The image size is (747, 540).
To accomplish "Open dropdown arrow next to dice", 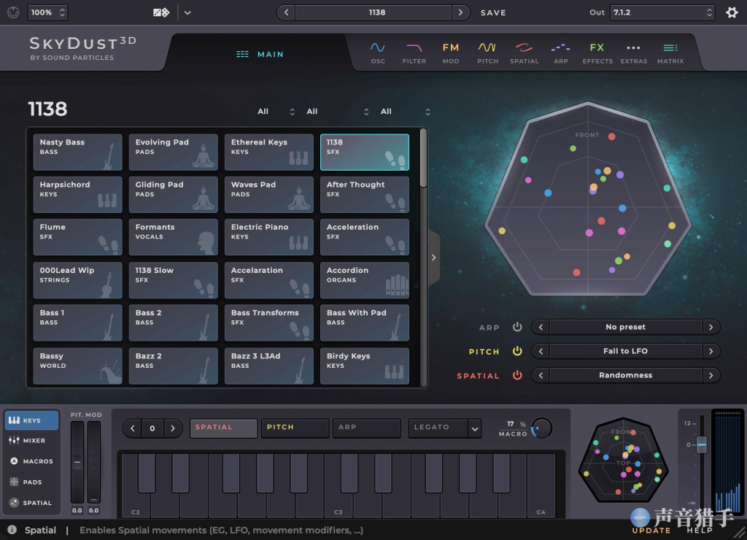I will 188,13.
